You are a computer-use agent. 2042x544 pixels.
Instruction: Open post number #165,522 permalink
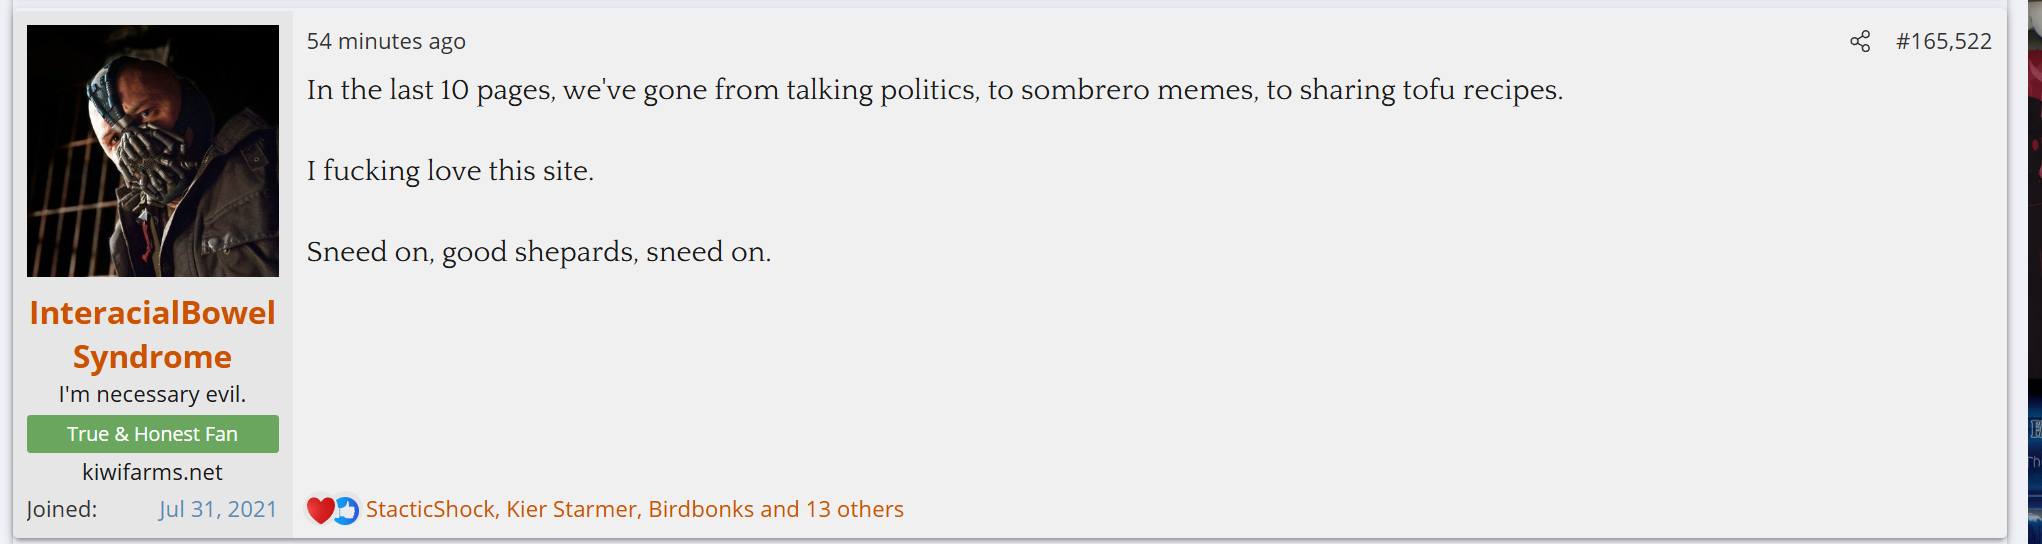[1943, 41]
